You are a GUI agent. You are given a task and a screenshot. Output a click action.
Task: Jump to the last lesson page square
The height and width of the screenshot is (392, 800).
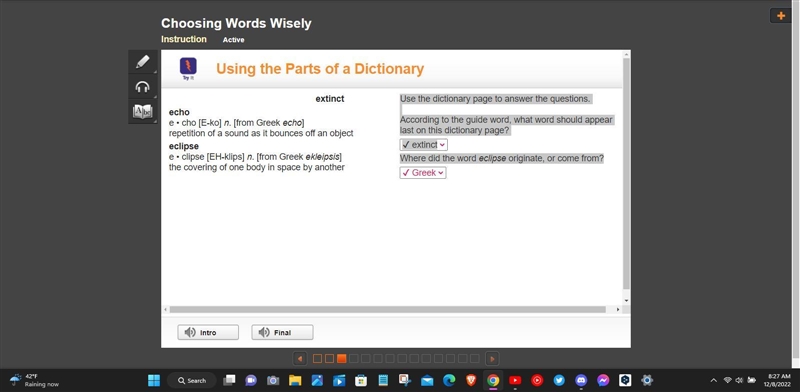(474, 359)
